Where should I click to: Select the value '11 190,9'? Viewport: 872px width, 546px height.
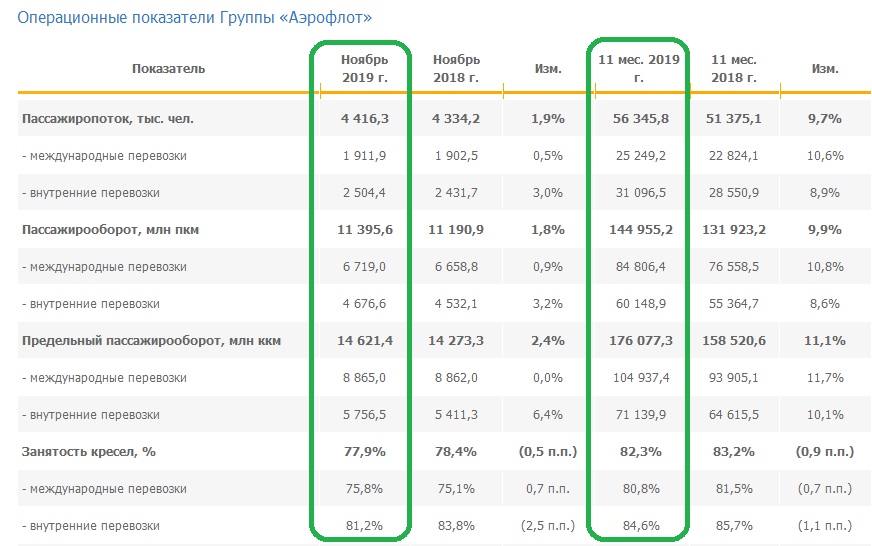[x=456, y=230]
